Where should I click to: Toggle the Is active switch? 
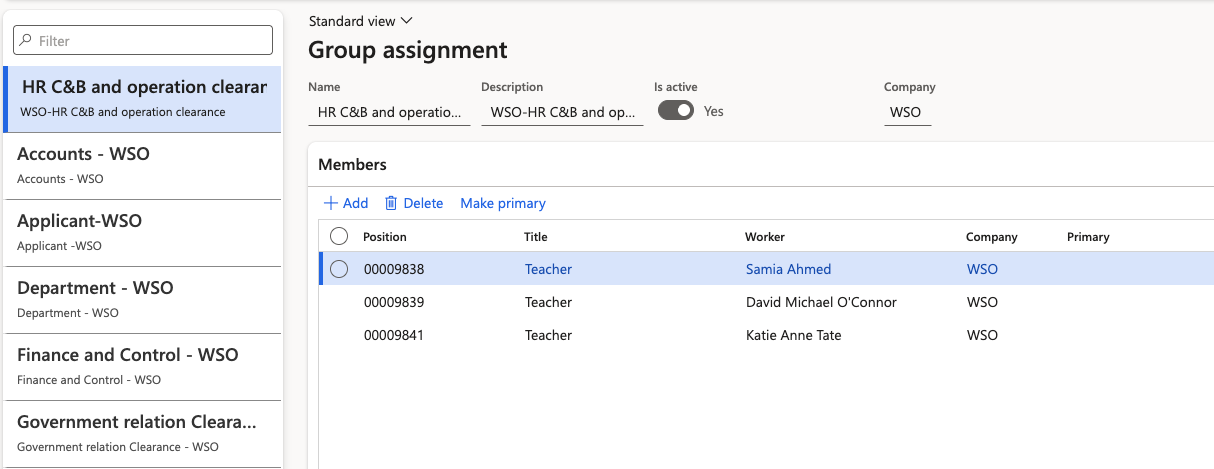(675, 111)
